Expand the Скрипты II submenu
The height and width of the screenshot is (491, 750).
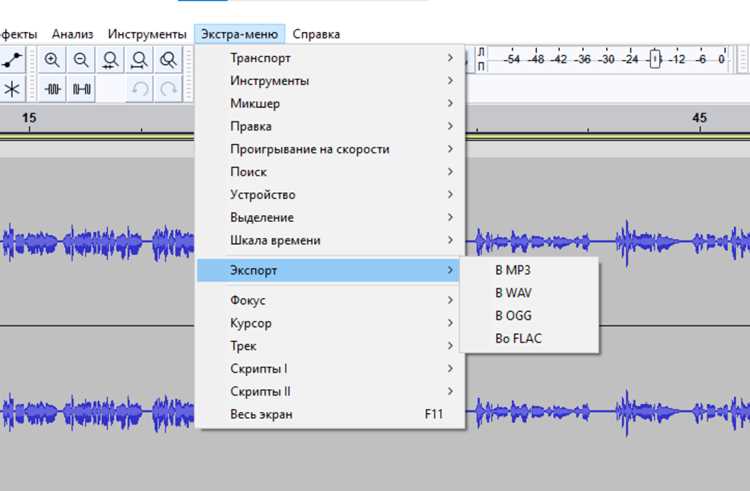click(x=330, y=392)
